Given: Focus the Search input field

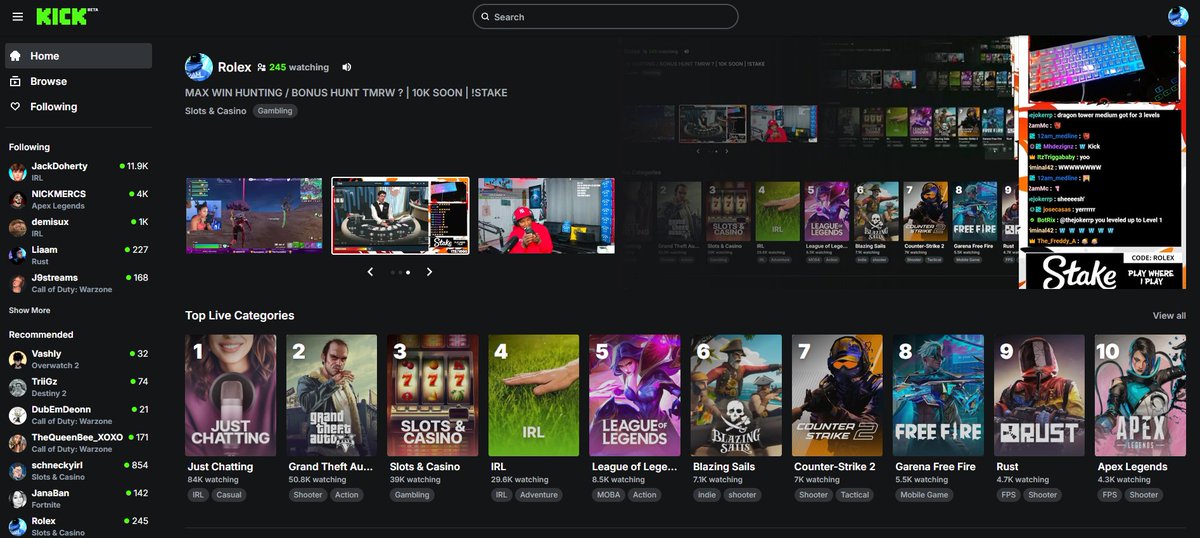Looking at the screenshot, I should tap(605, 17).
